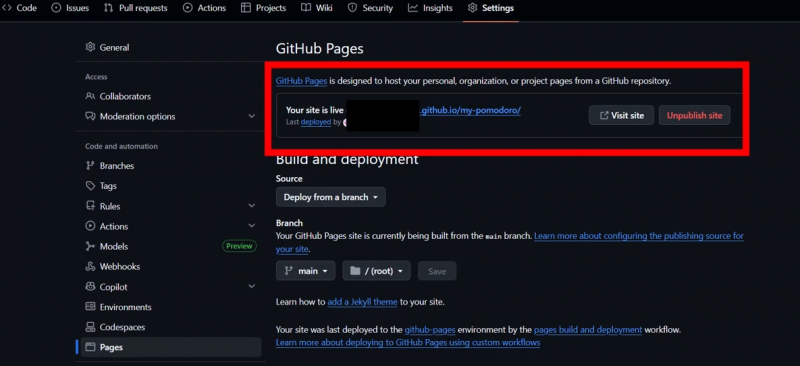Viewport: 800px width, 366px height.
Task: Open the GitHub Pages documentation link
Action: click(302, 81)
